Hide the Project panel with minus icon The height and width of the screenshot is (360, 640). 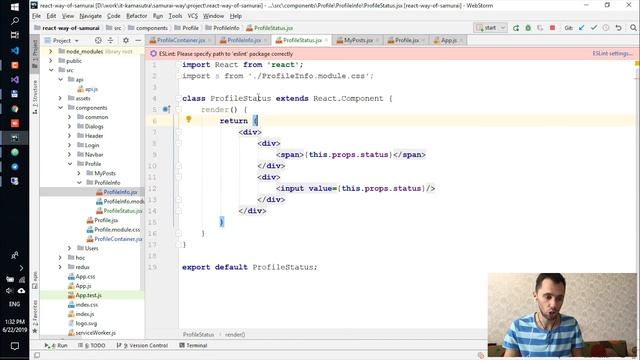(138, 40)
